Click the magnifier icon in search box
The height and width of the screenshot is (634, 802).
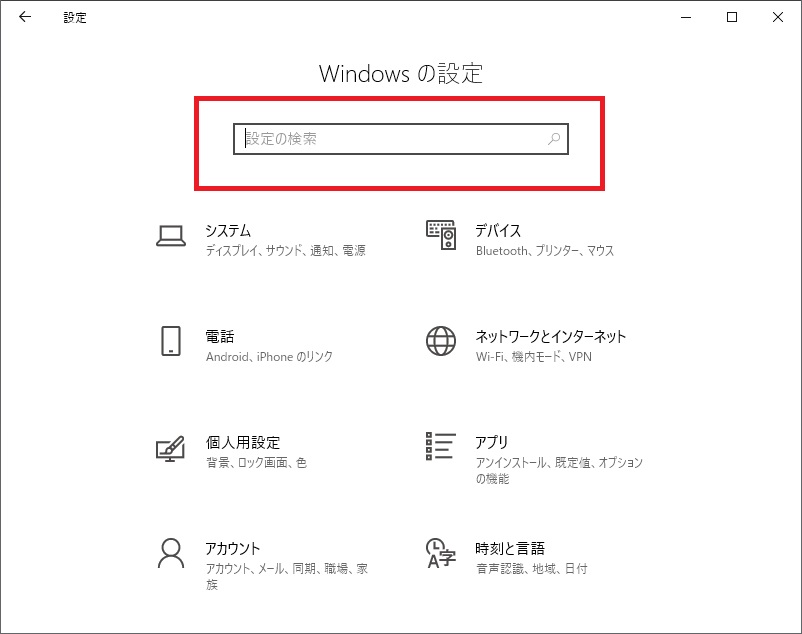554,139
